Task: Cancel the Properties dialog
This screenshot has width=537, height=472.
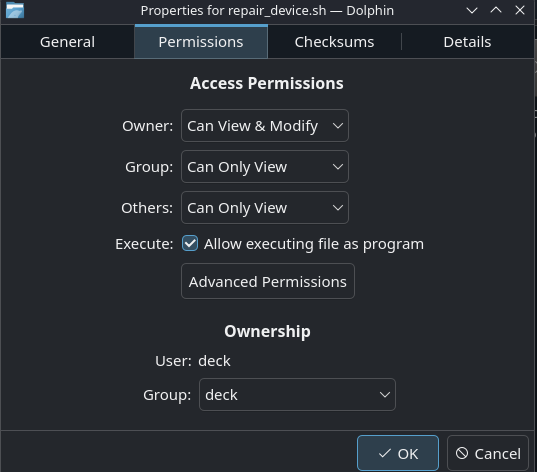Action: [488, 453]
